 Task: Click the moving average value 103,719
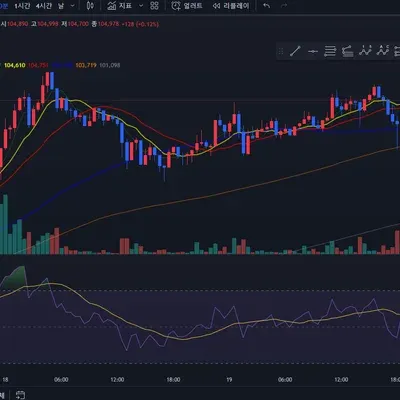click(x=86, y=65)
